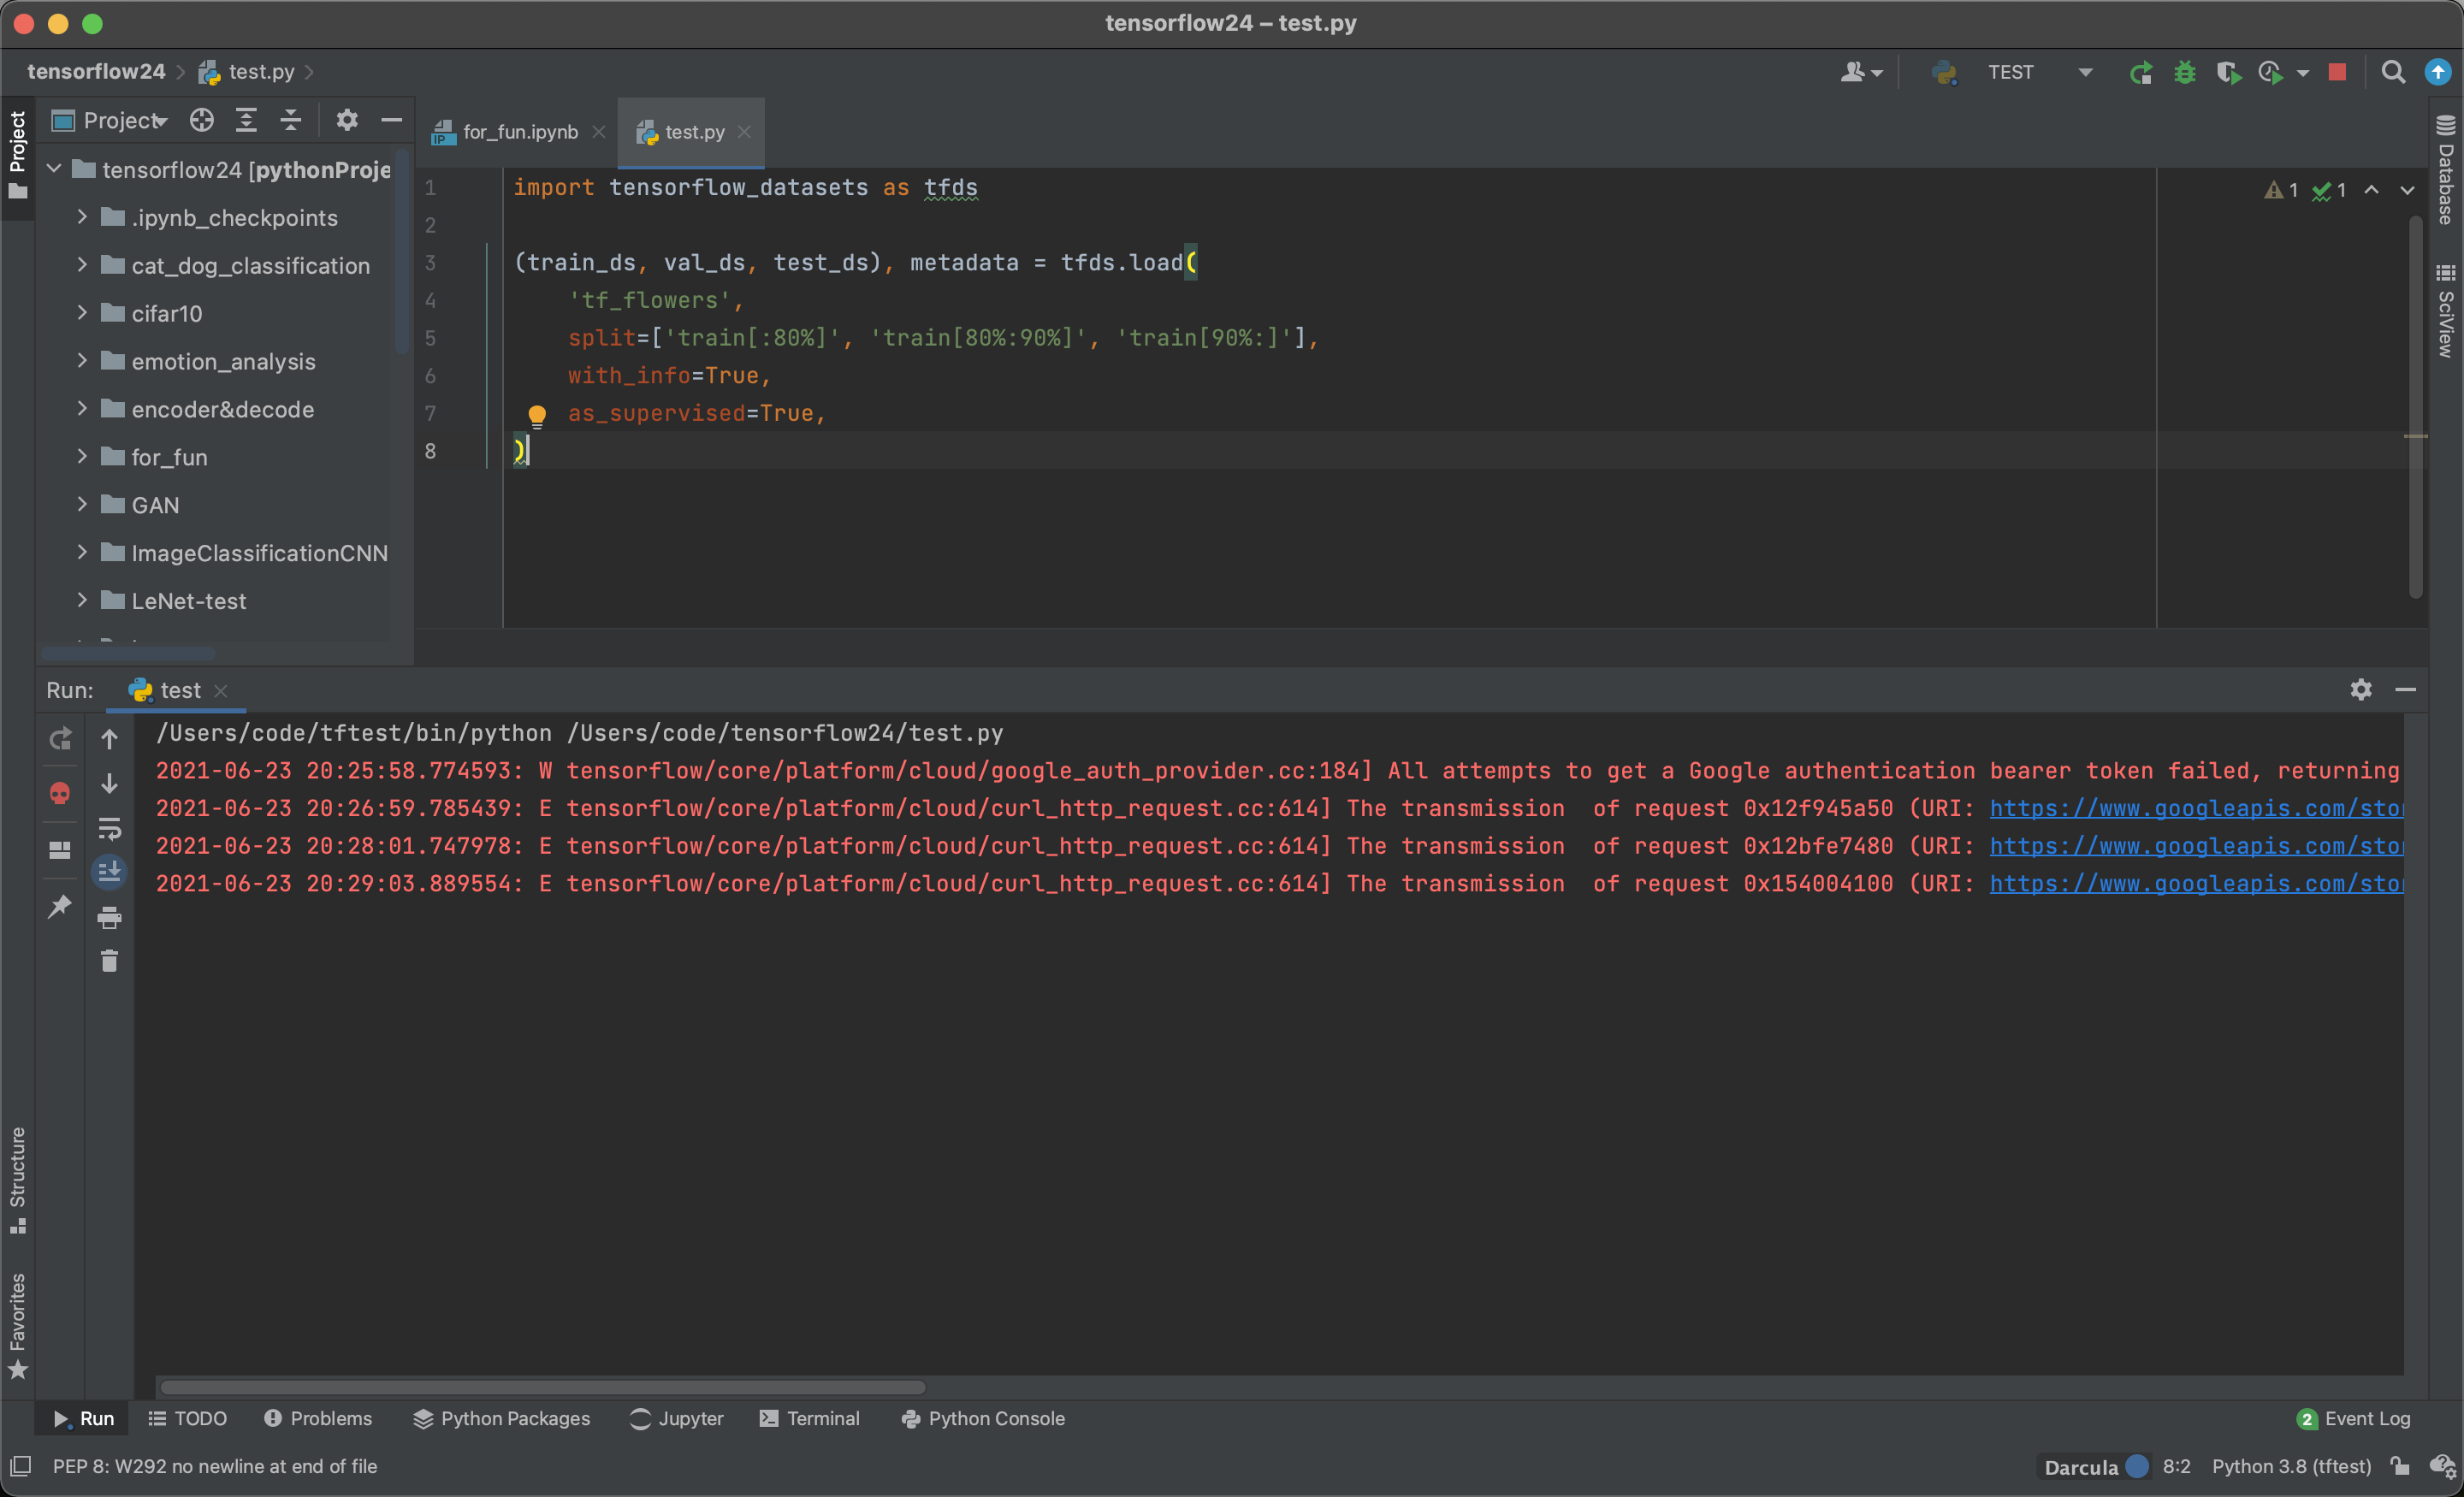Screen dimensions: 2464x1497
Task: Expand the .ipynb_checkpoints folder
Action: [x=82, y=217]
